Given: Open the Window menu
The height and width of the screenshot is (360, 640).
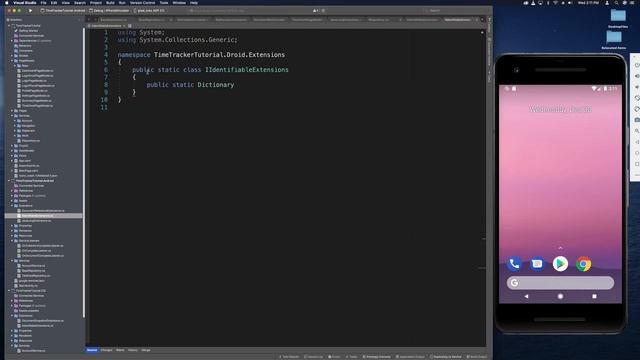Looking at the screenshot, I should coord(179,2).
